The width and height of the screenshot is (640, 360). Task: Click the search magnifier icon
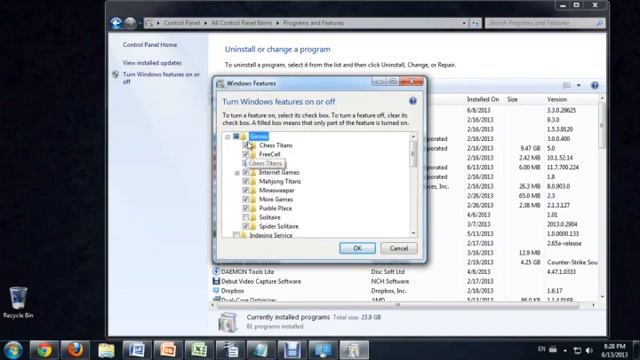coord(599,23)
